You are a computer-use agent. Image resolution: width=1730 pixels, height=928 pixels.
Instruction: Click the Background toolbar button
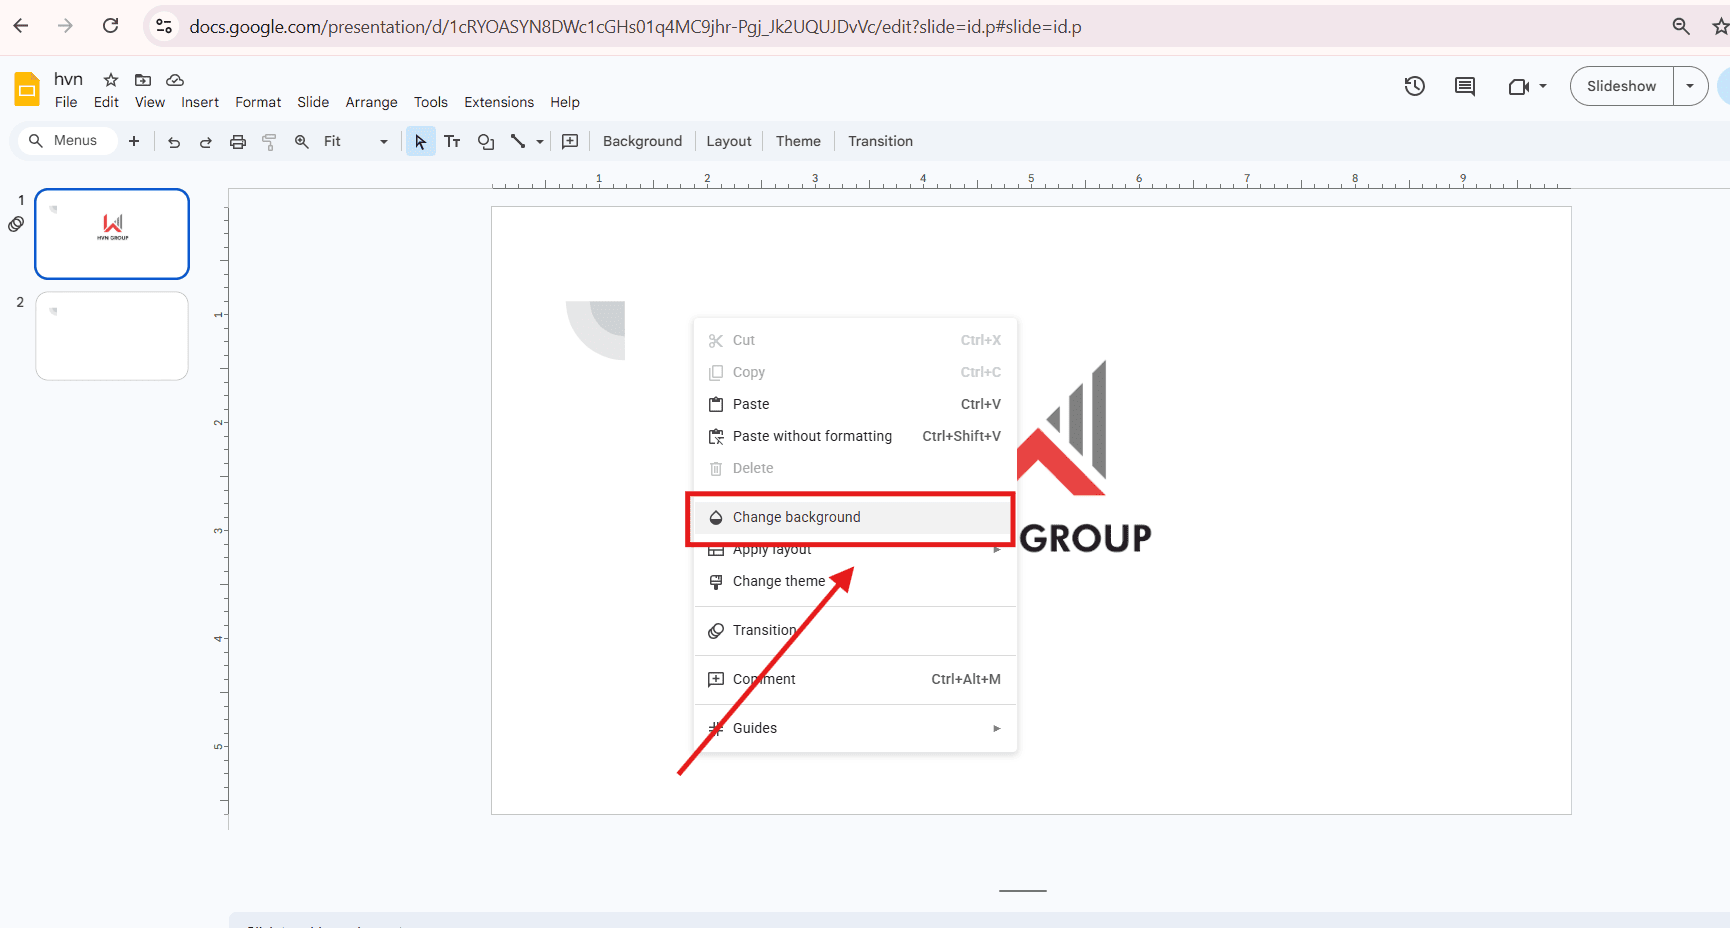(642, 141)
